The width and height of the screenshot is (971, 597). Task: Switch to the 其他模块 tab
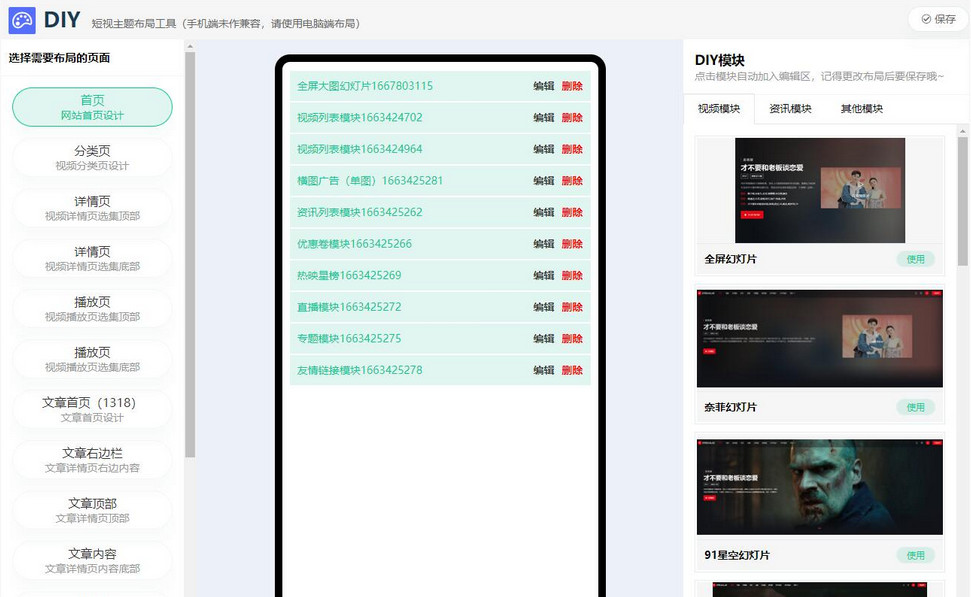point(861,109)
